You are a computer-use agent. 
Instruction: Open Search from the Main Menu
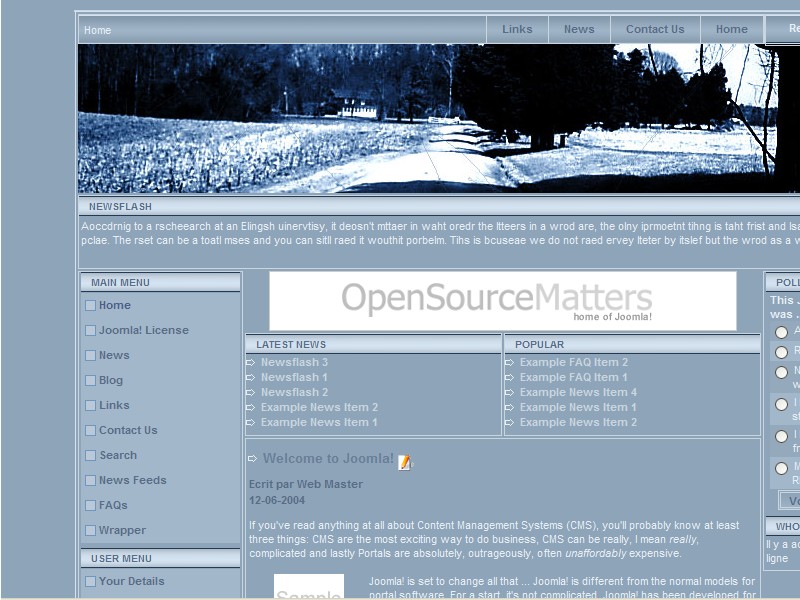118,455
